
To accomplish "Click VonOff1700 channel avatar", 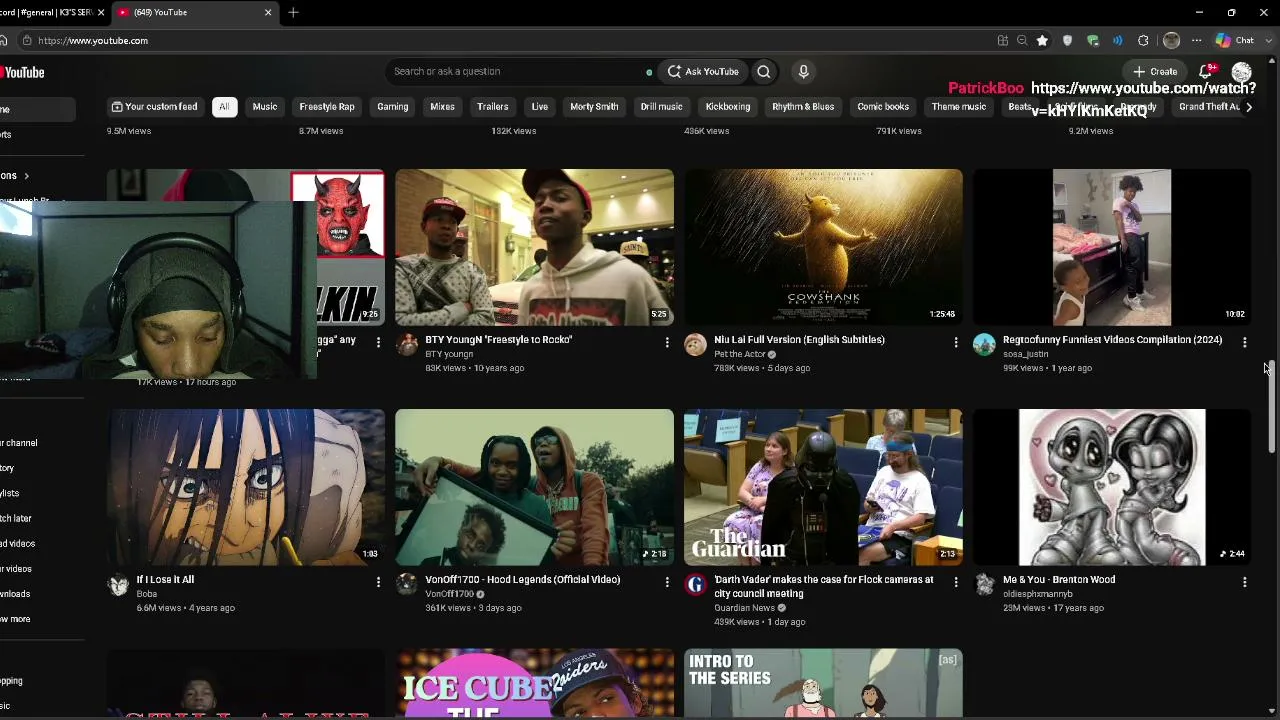I will [x=407, y=585].
